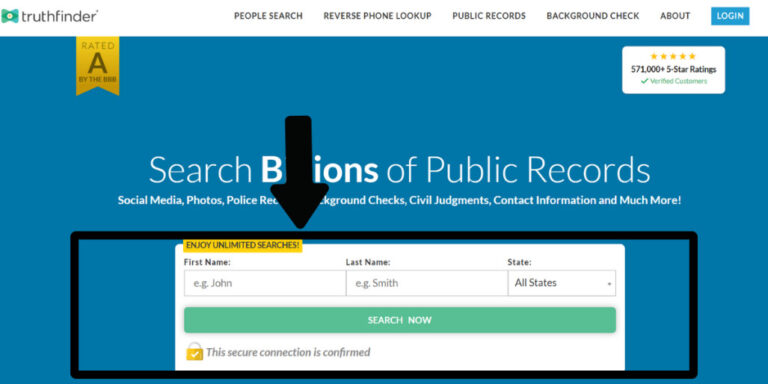The width and height of the screenshot is (768, 384).
Task: Click 'This secure connection is confirmed' text
Action: pos(288,352)
